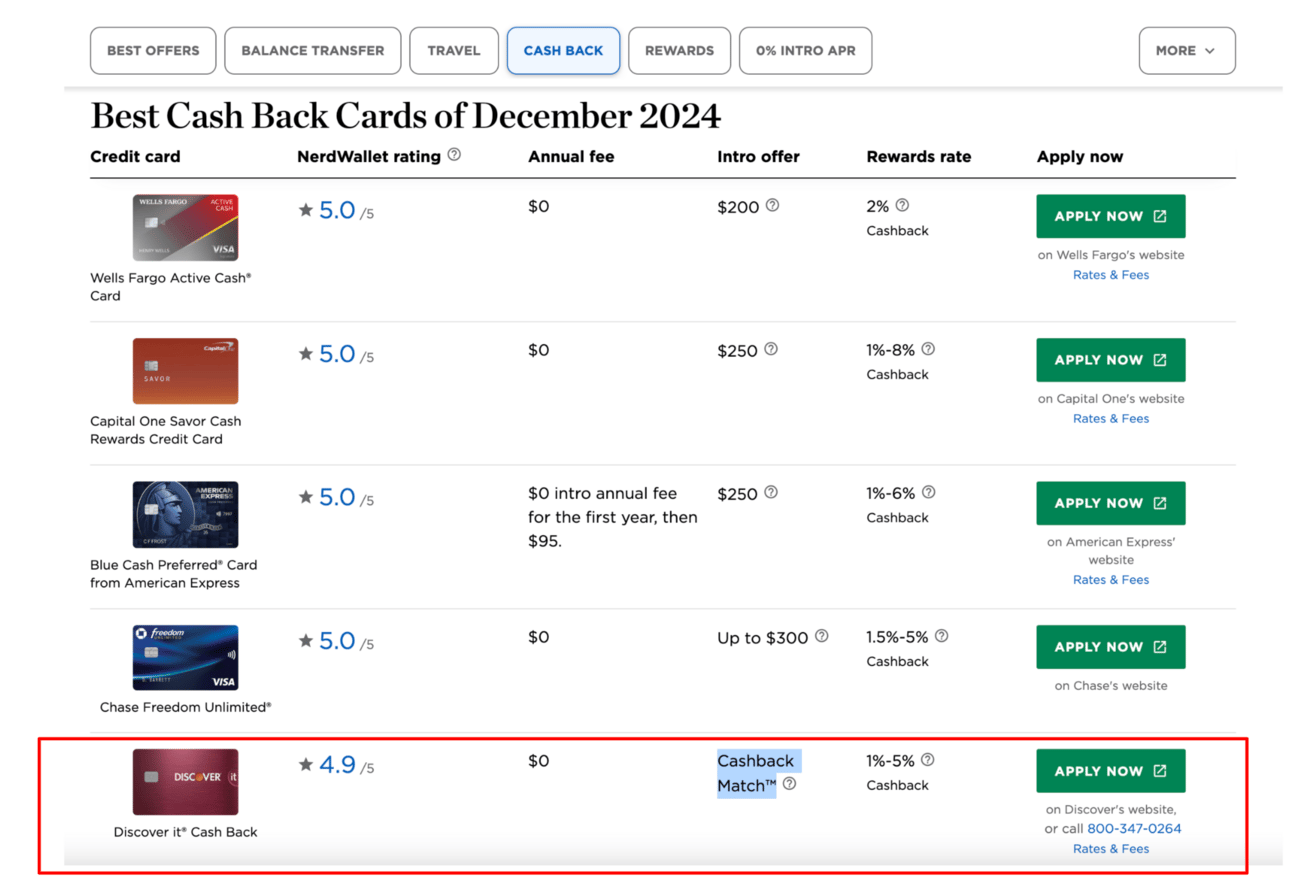Viewport: 1292px width, 884px height.
Task: Click help icon beside 1.5%-5% rewards rate
Action: 941,636
